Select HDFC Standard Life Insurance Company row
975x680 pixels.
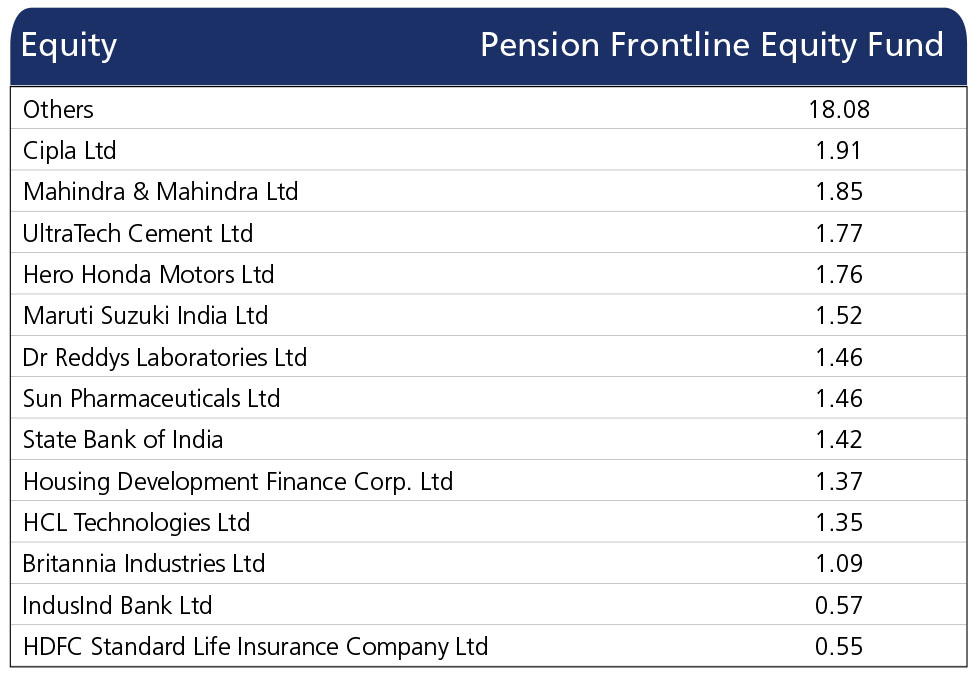click(x=489, y=646)
